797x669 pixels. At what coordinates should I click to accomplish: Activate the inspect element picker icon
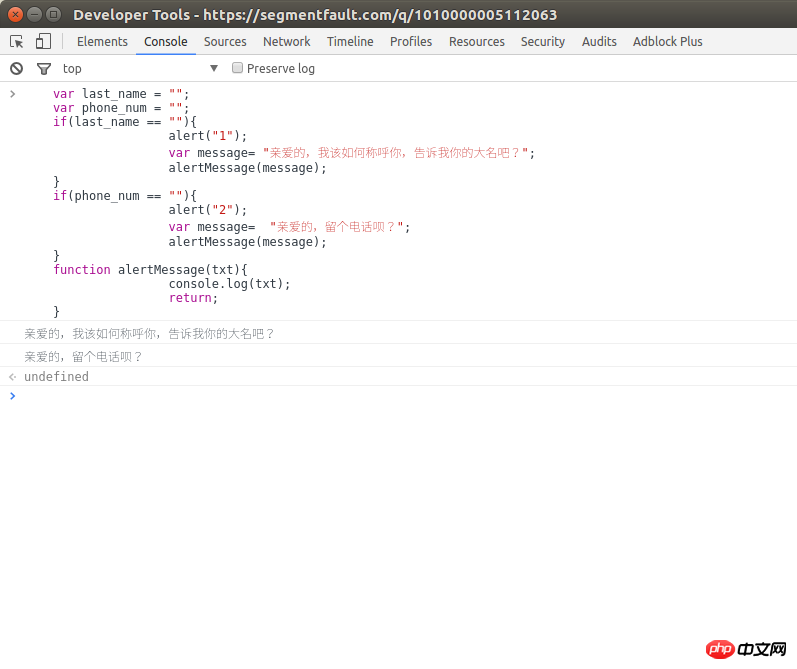[17, 41]
